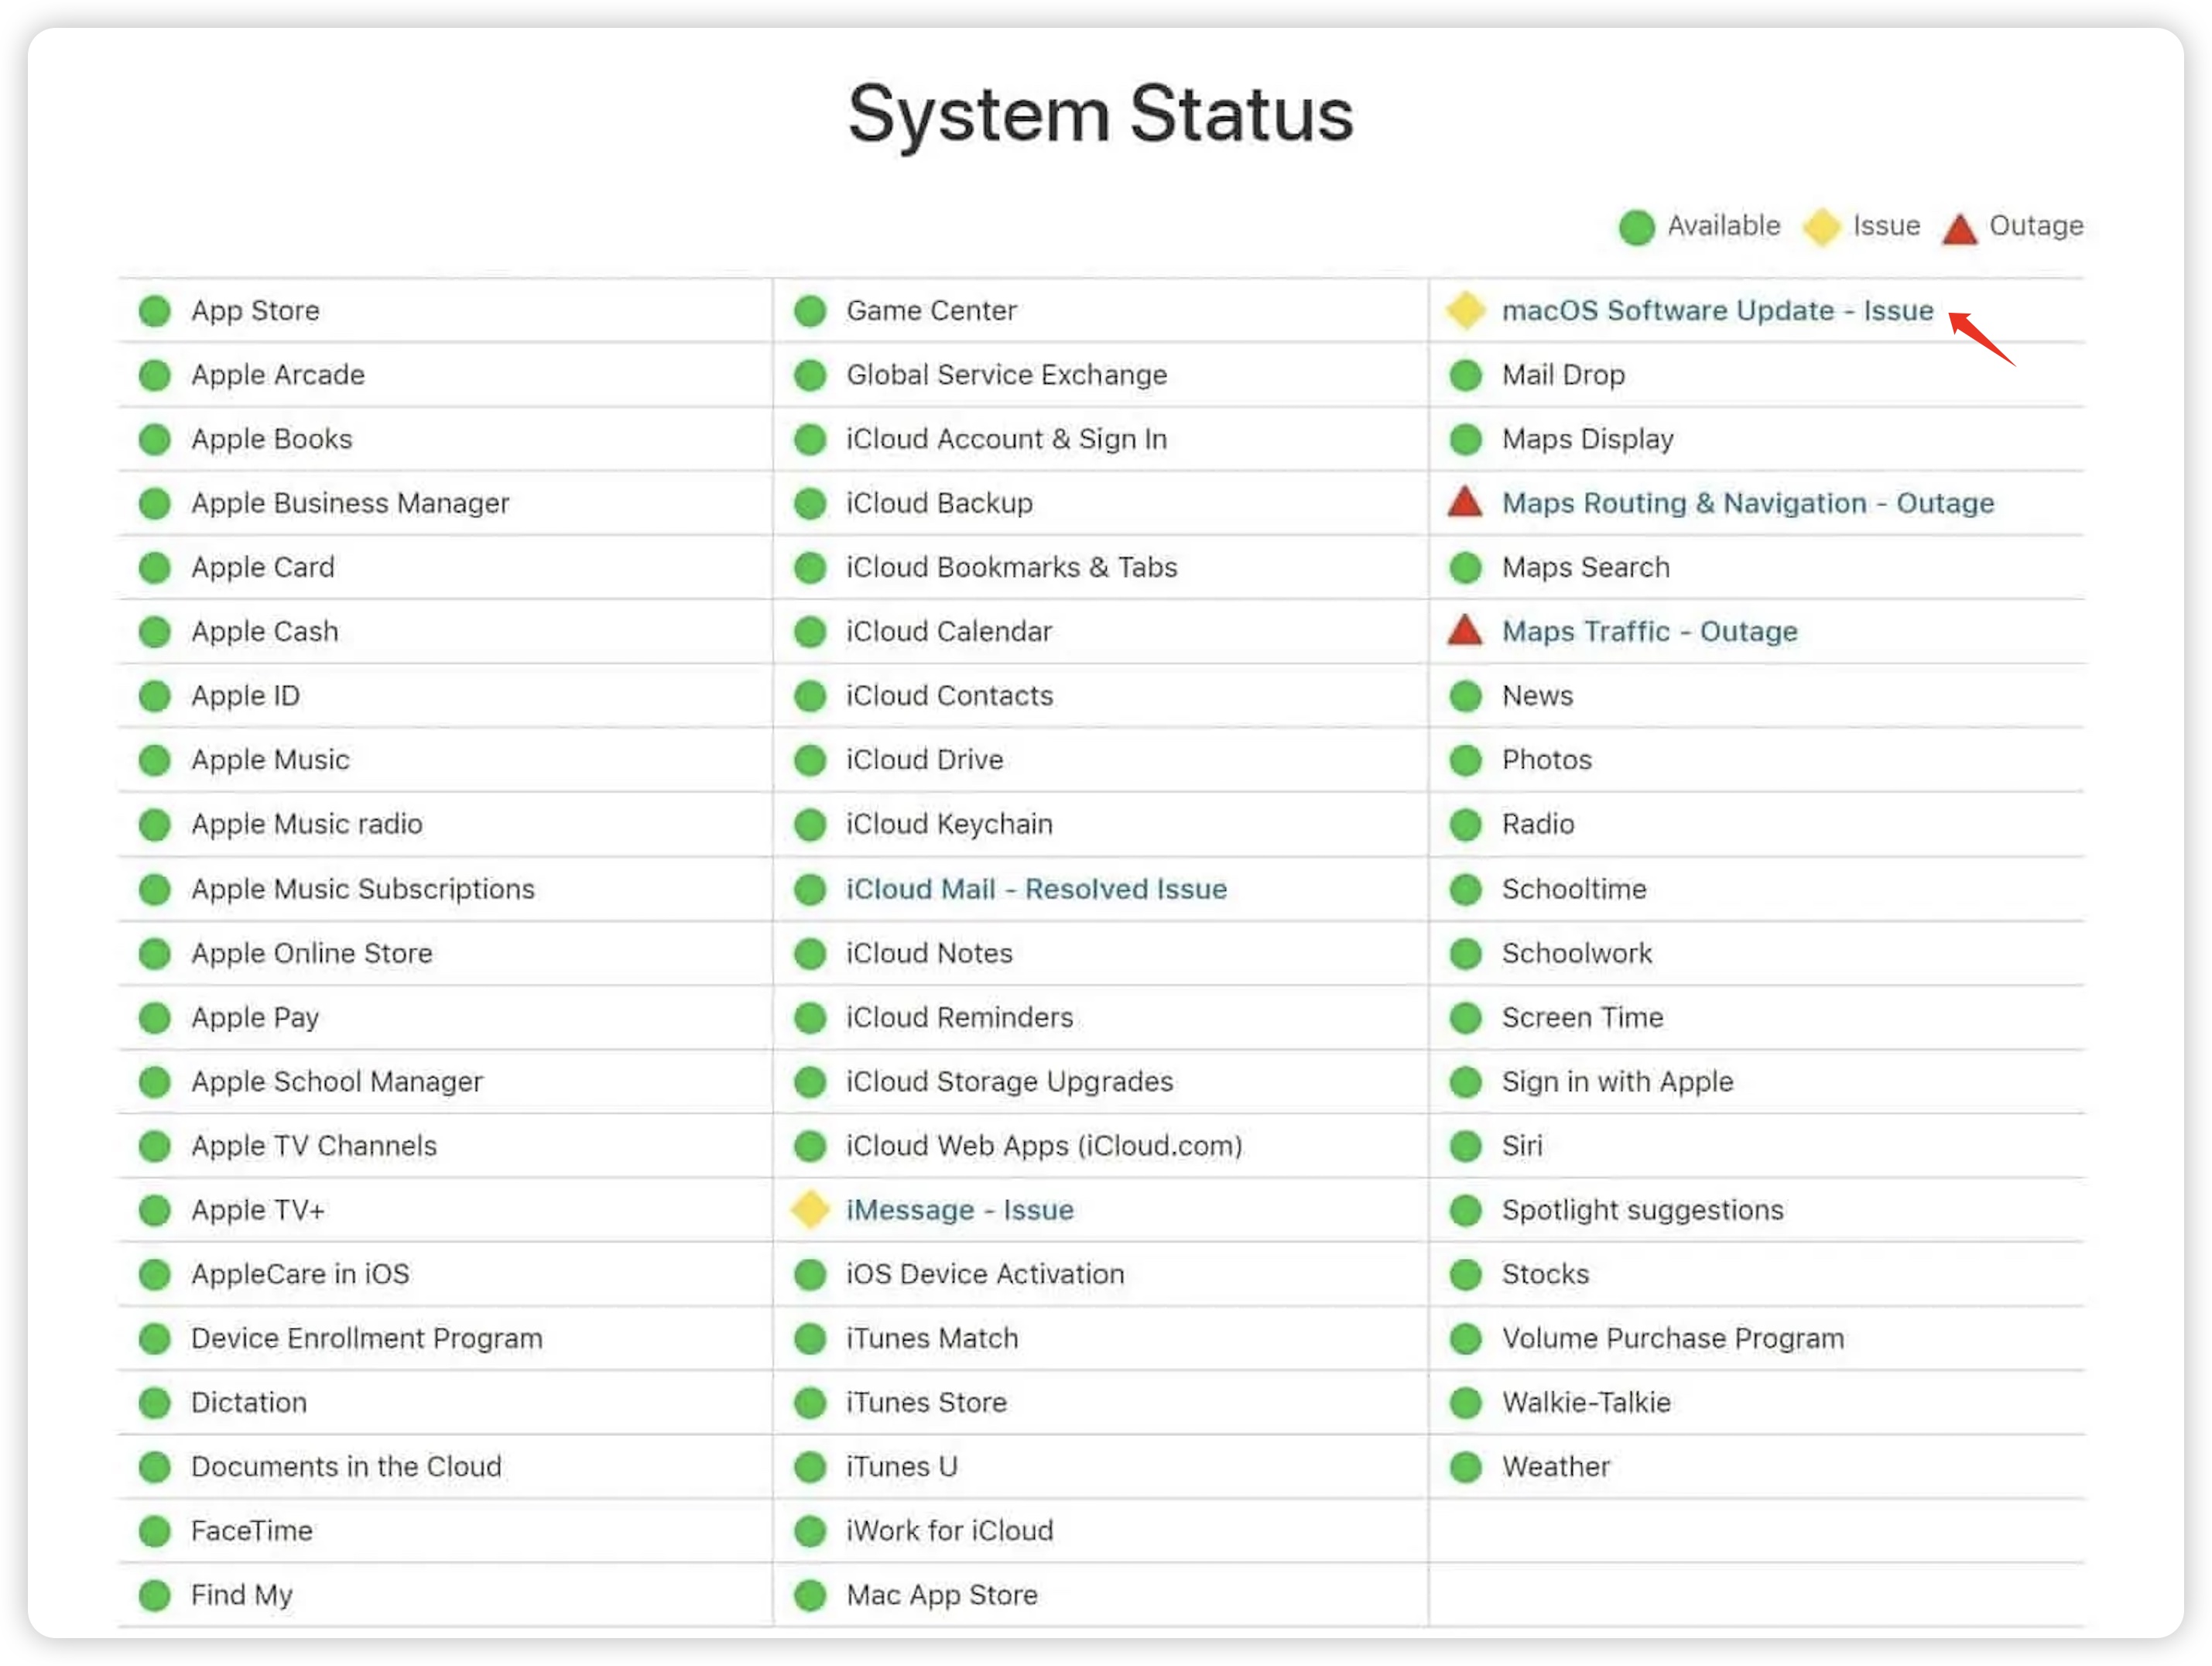The height and width of the screenshot is (1666, 2212).
Task: Click the red triangle icon beside Maps Traffic
Action: (x=1465, y=630)
